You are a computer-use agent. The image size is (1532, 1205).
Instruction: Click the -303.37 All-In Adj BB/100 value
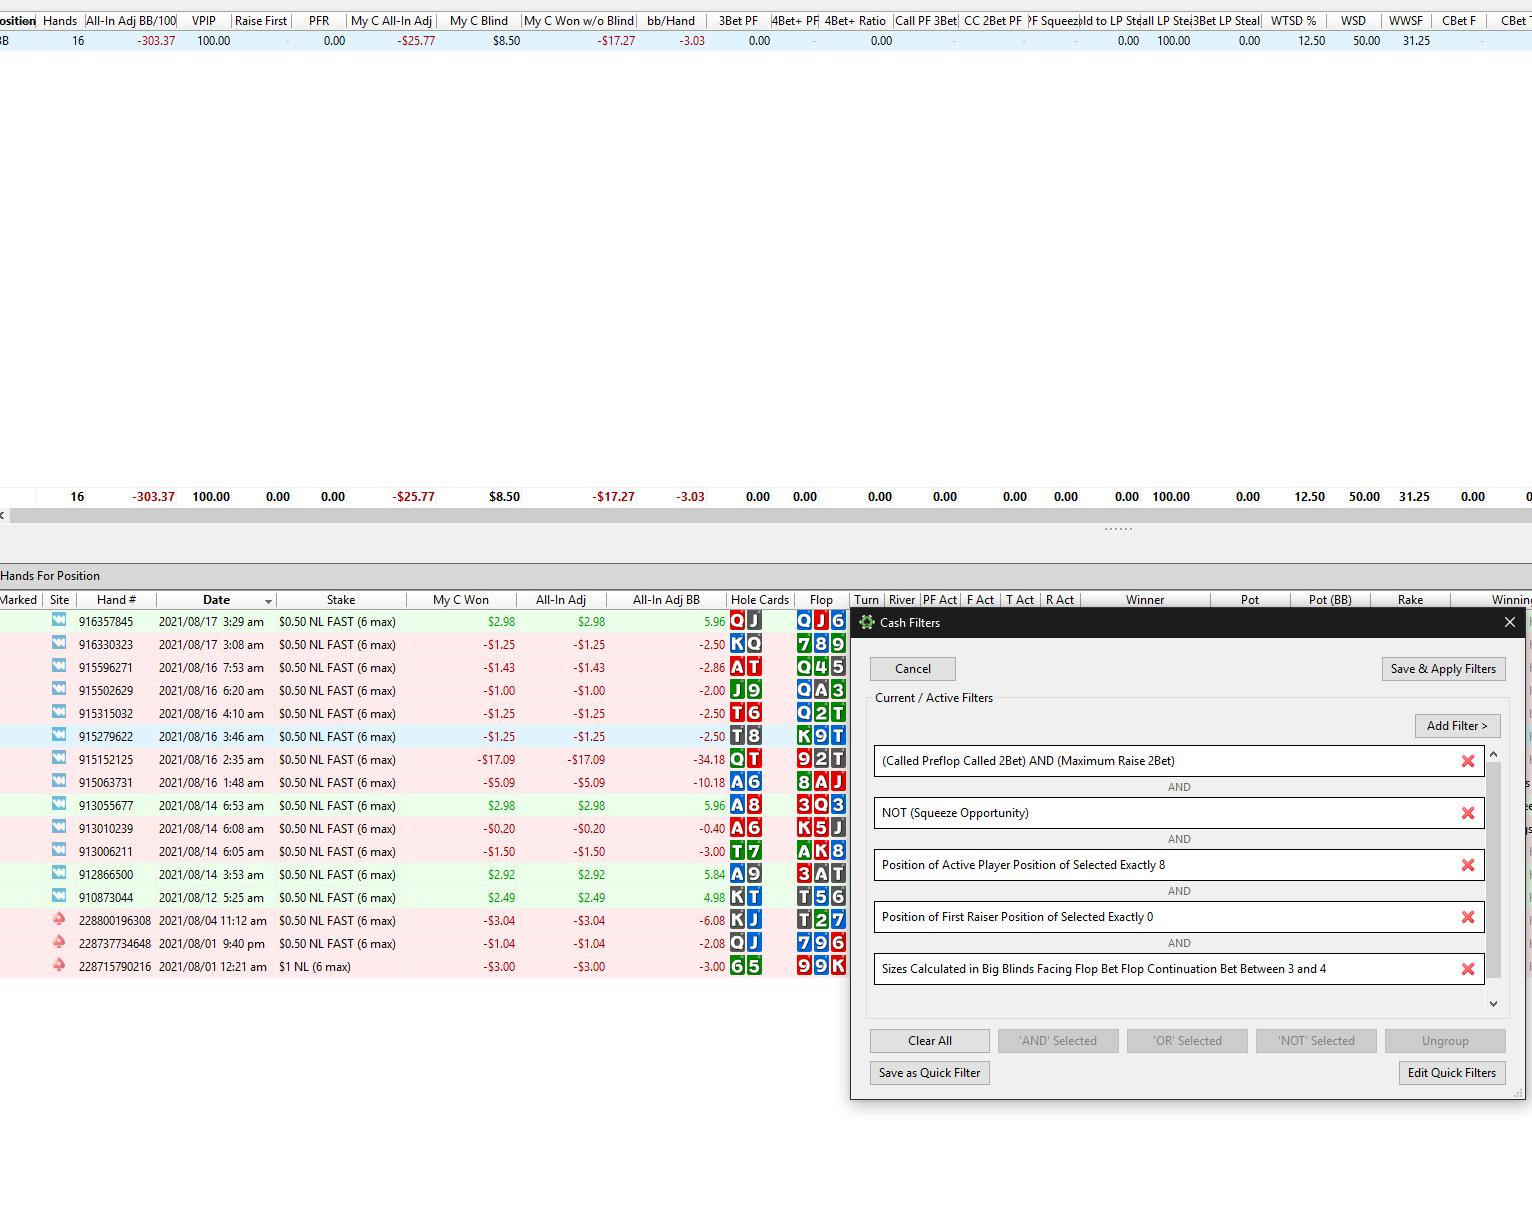coord(156,41)
